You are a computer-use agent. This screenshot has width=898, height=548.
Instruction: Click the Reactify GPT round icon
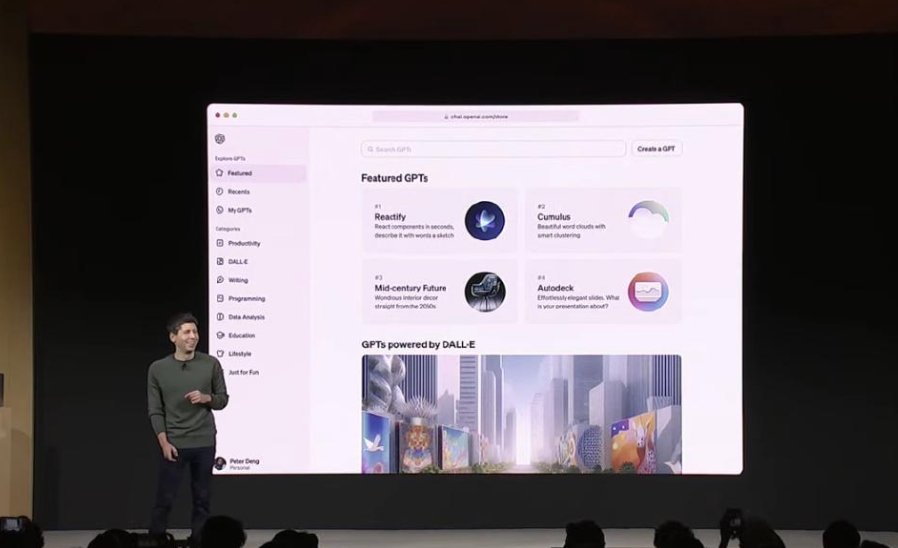point(485,220)
